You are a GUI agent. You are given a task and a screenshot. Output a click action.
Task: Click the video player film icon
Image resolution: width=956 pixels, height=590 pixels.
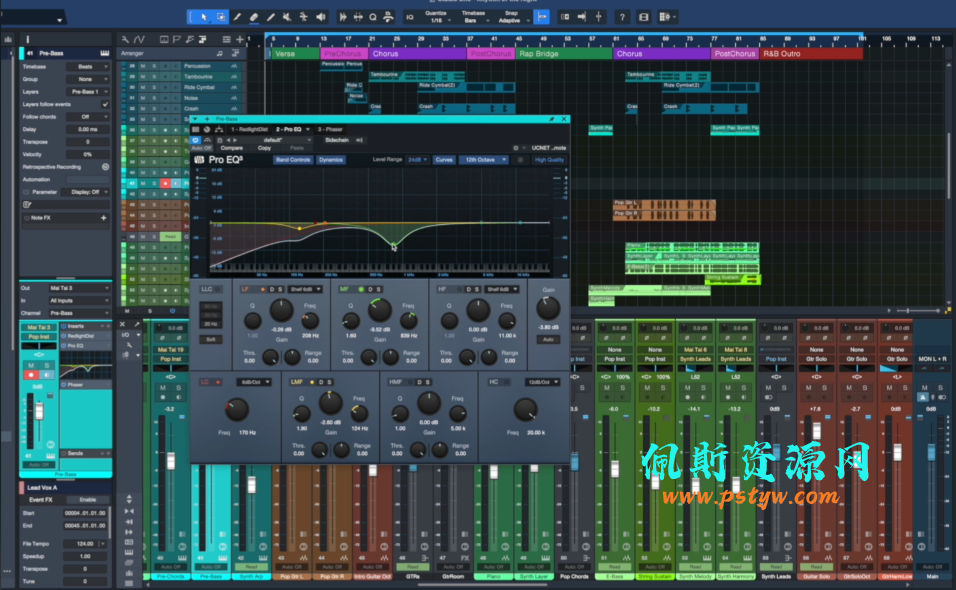tap(643, 17)
